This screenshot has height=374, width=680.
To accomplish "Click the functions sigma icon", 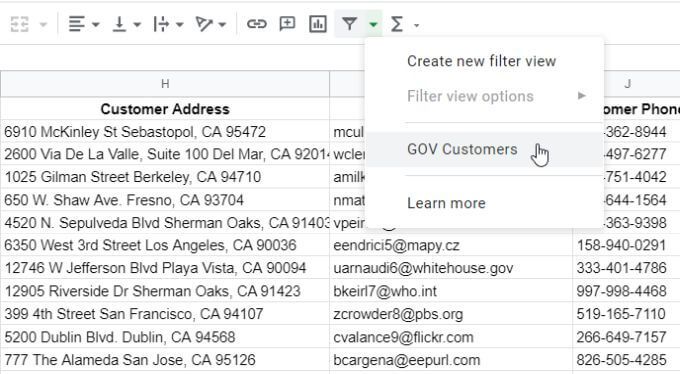I will pyautogui.click(x=397, y=24).
